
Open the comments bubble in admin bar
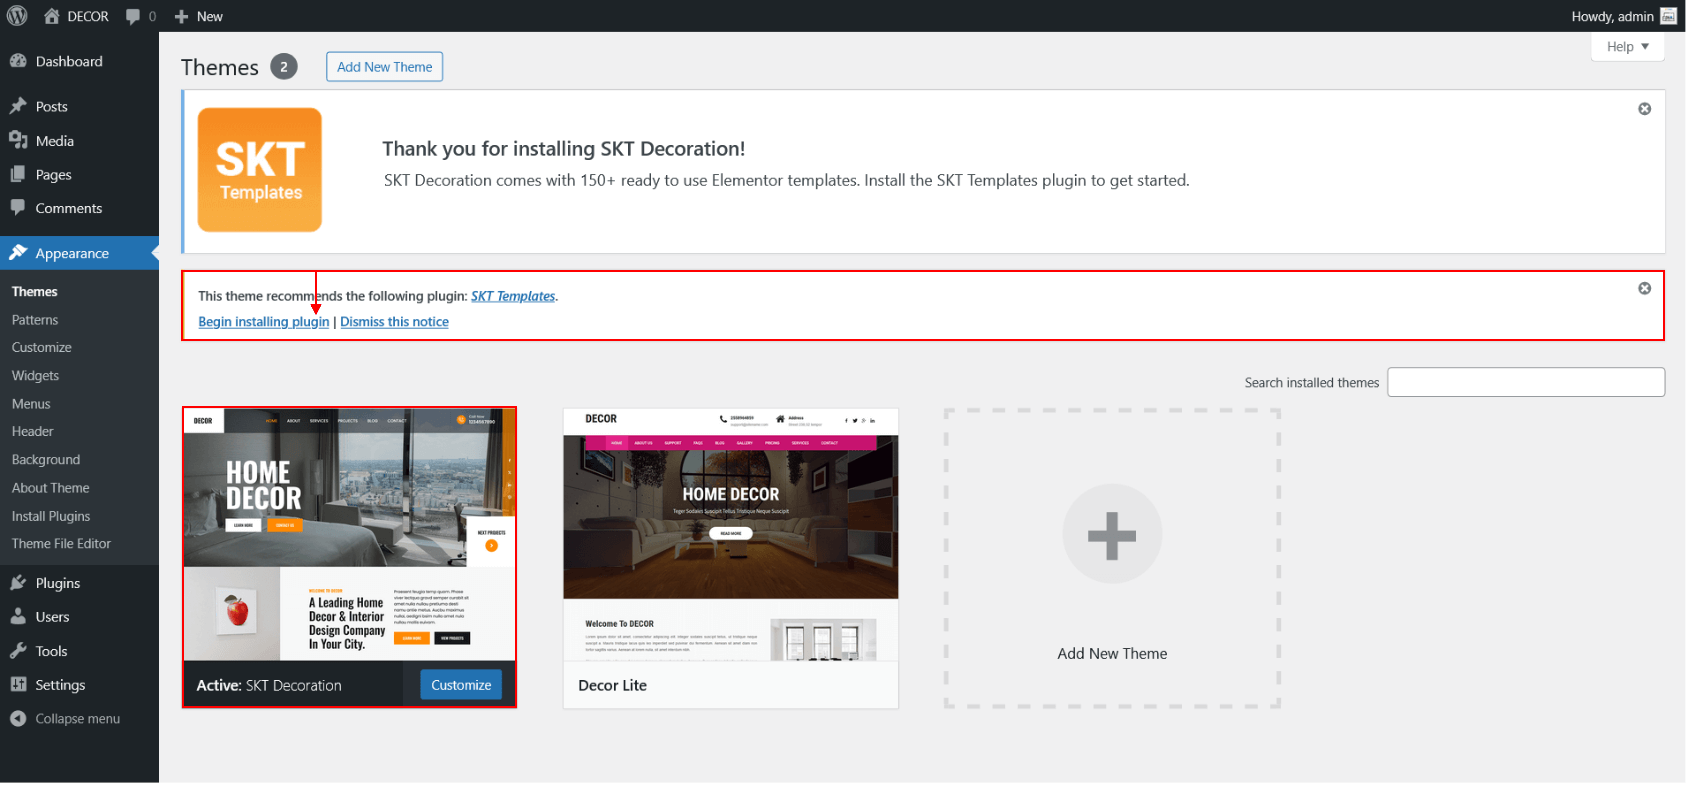(133, 17)
